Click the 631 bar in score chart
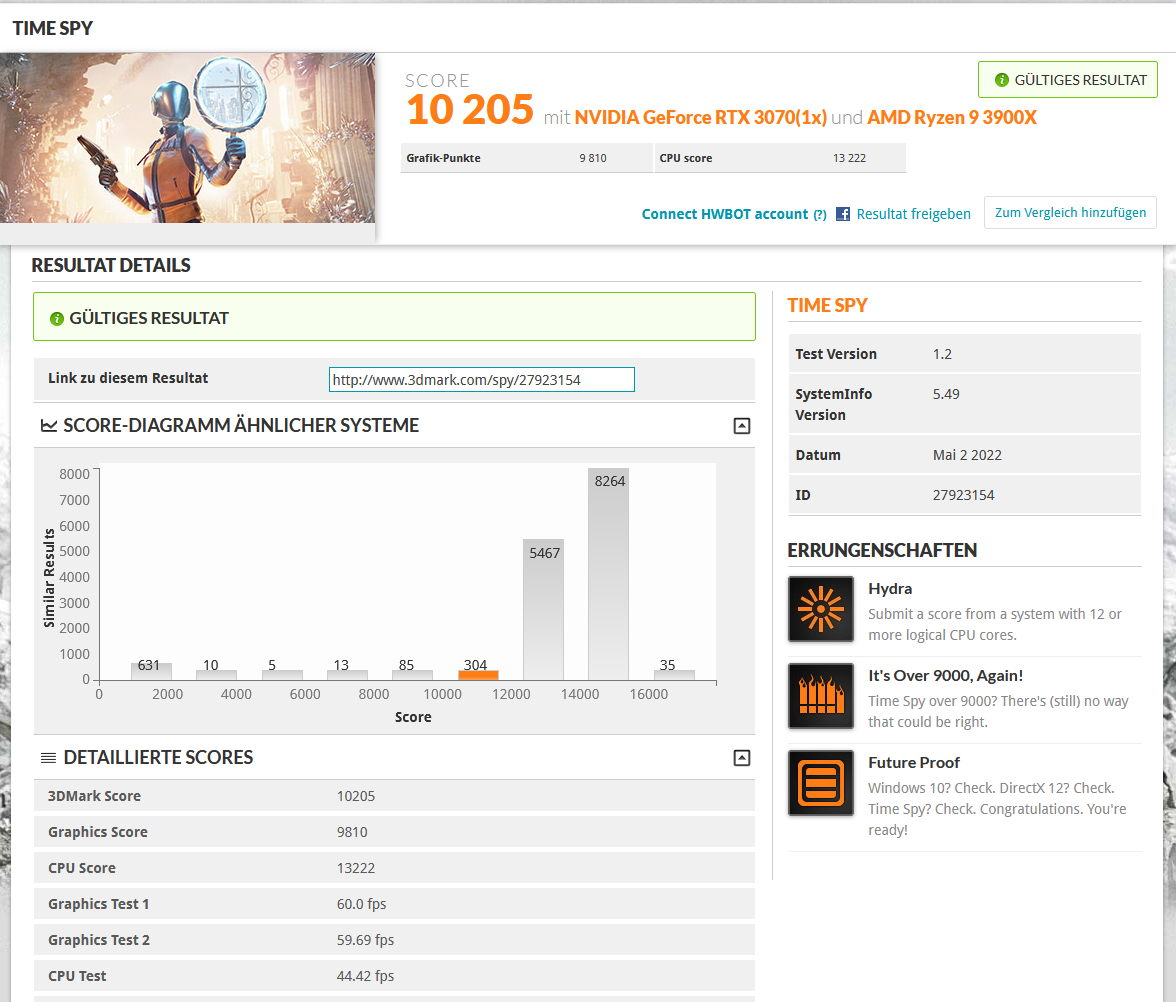Screen dimensions: 1176x1002 (x=152, y=671)
